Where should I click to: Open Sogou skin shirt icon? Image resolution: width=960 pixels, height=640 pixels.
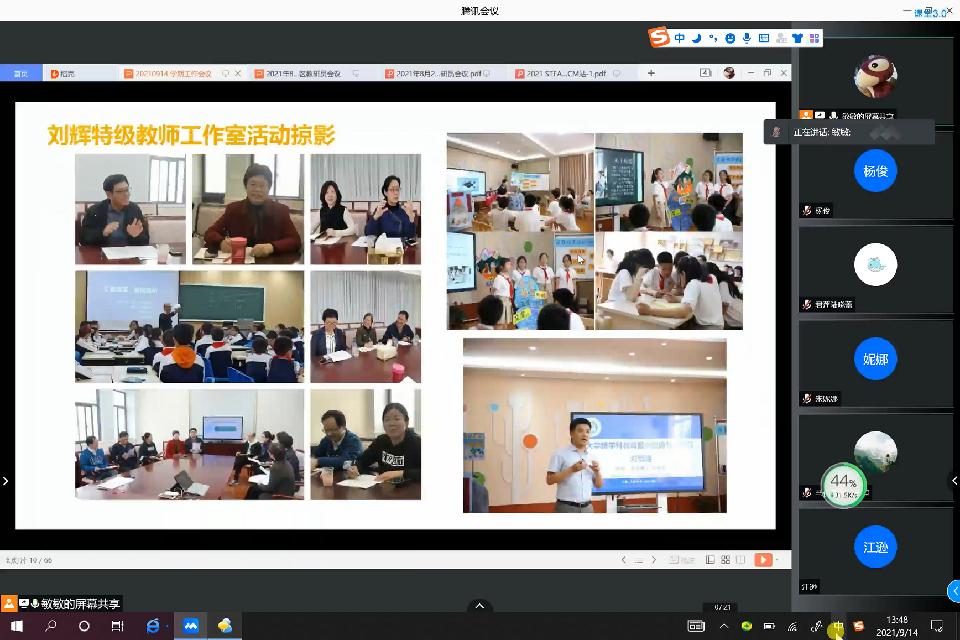(x=797, y=38)
